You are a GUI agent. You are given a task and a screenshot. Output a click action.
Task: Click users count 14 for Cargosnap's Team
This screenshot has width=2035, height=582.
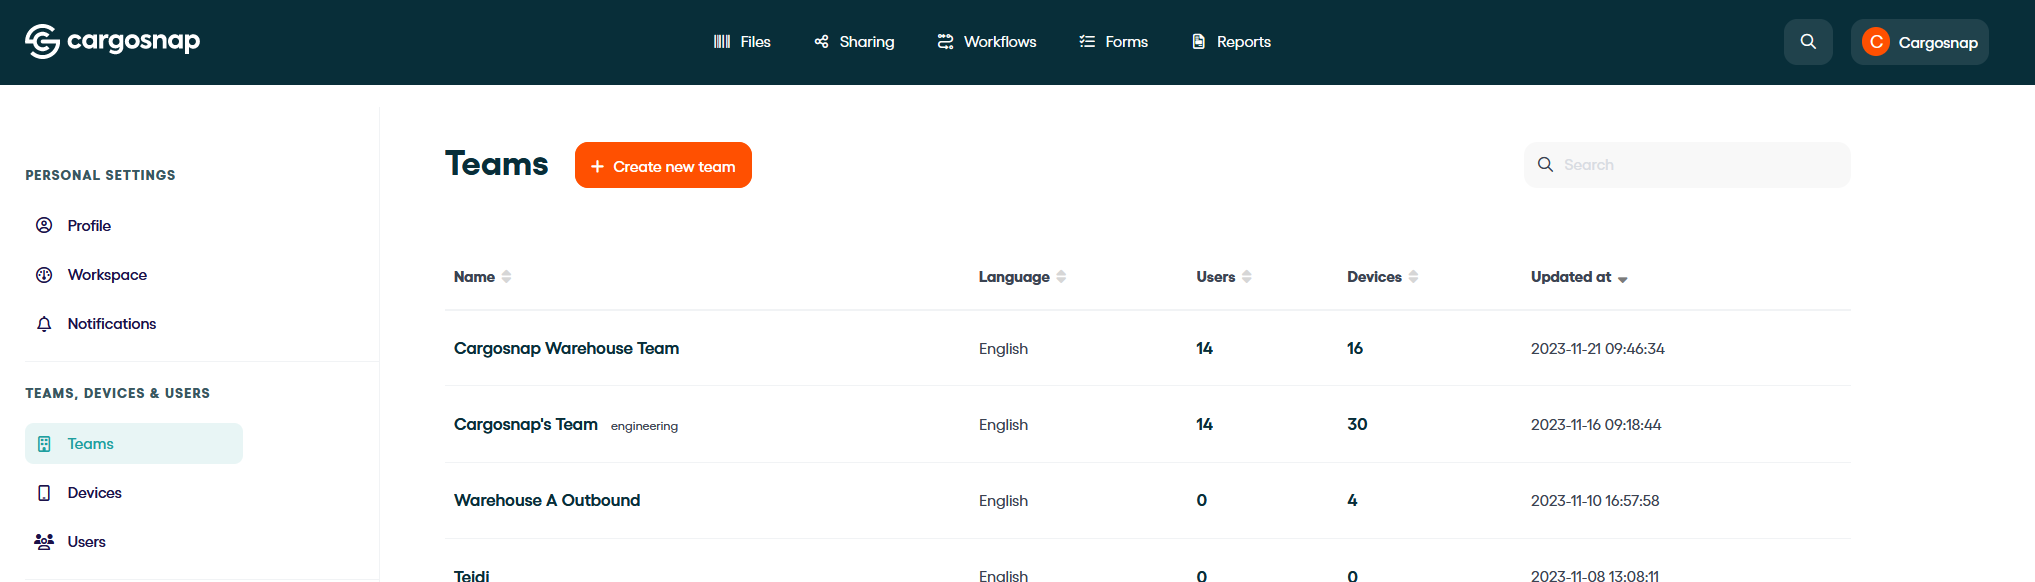click(1205, 424)
